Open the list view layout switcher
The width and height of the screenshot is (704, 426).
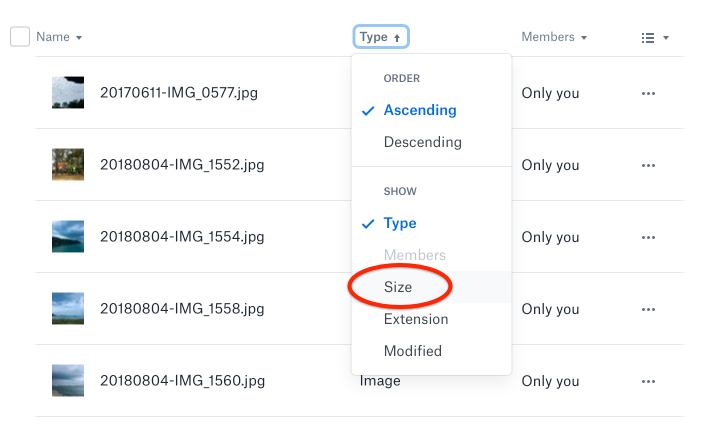click(654, 38)
